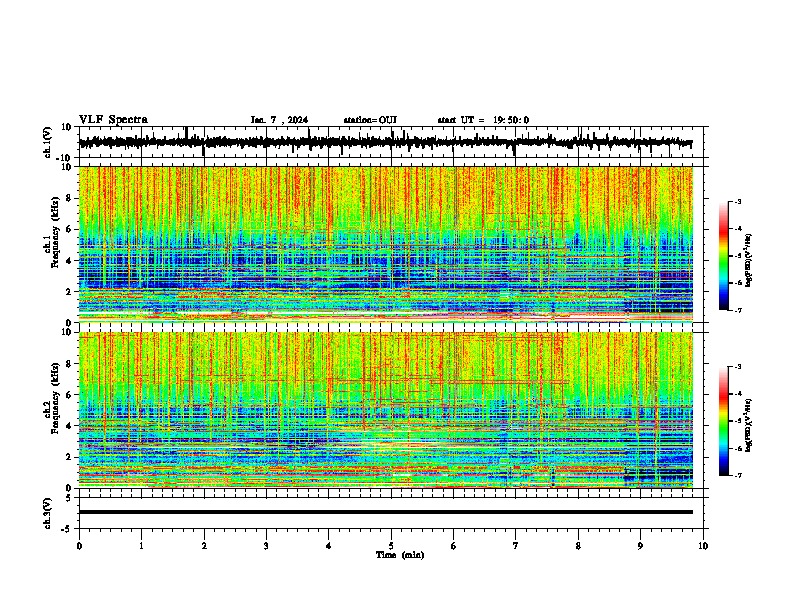Click the "ch.3(V)" axis label
Image resolution: width=792 pixels, height=612 pixels.
[x=48, y=514]
